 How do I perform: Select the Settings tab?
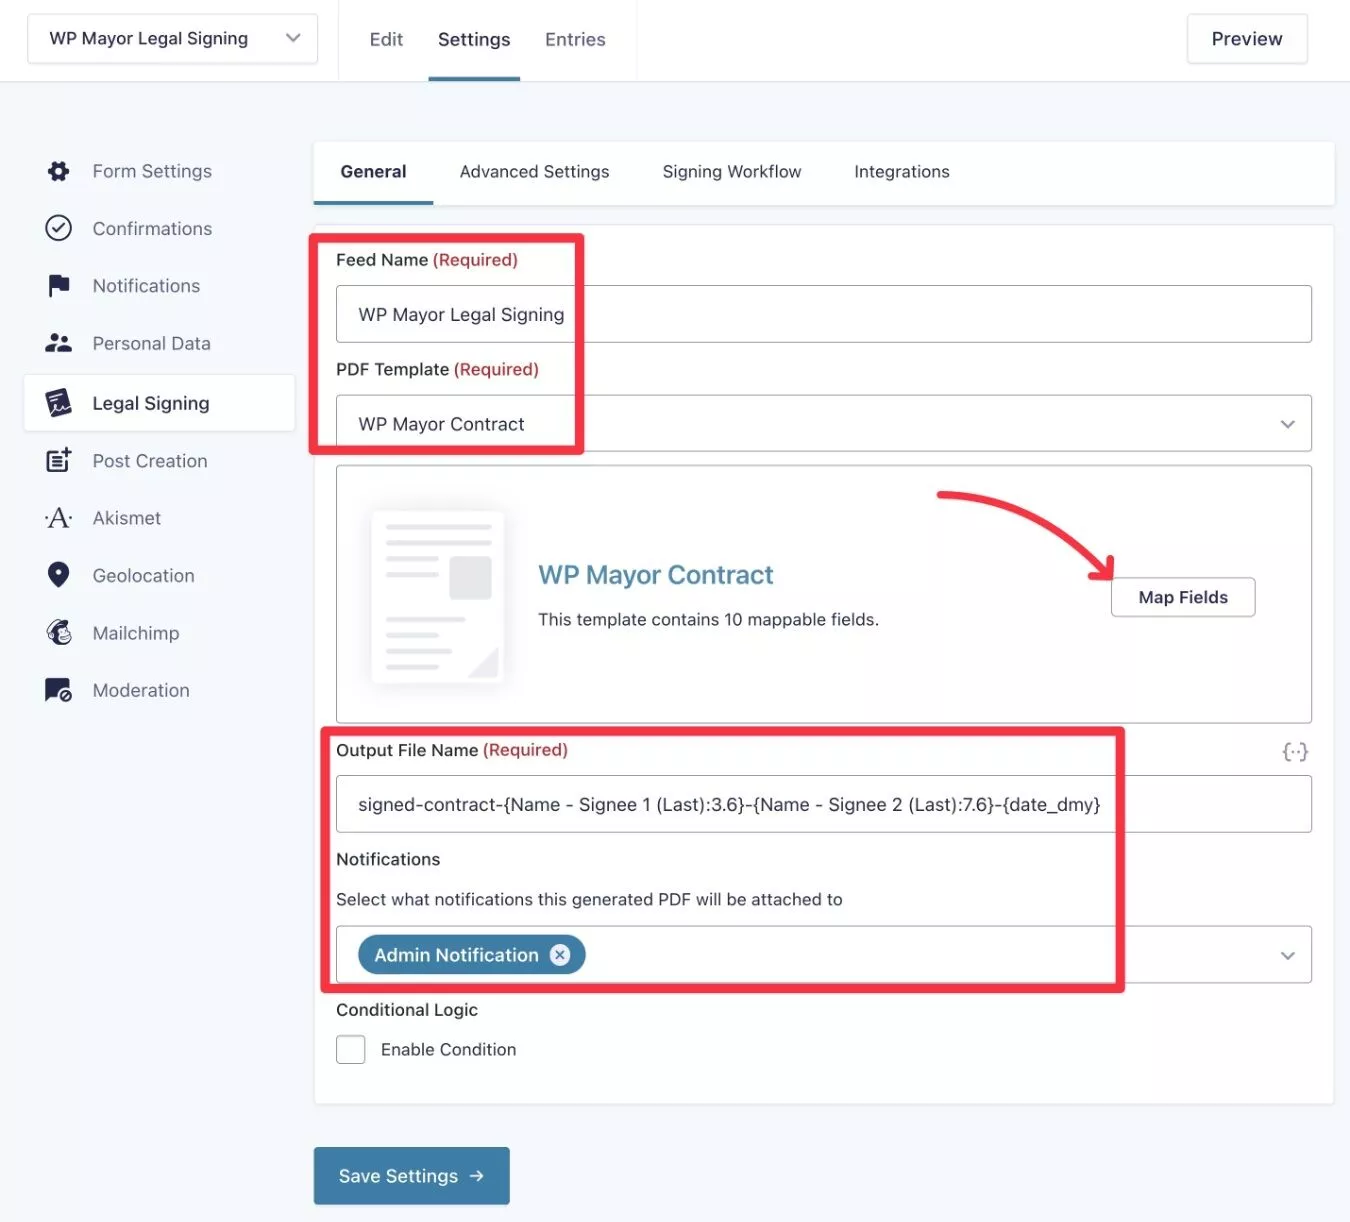[474, 39]
